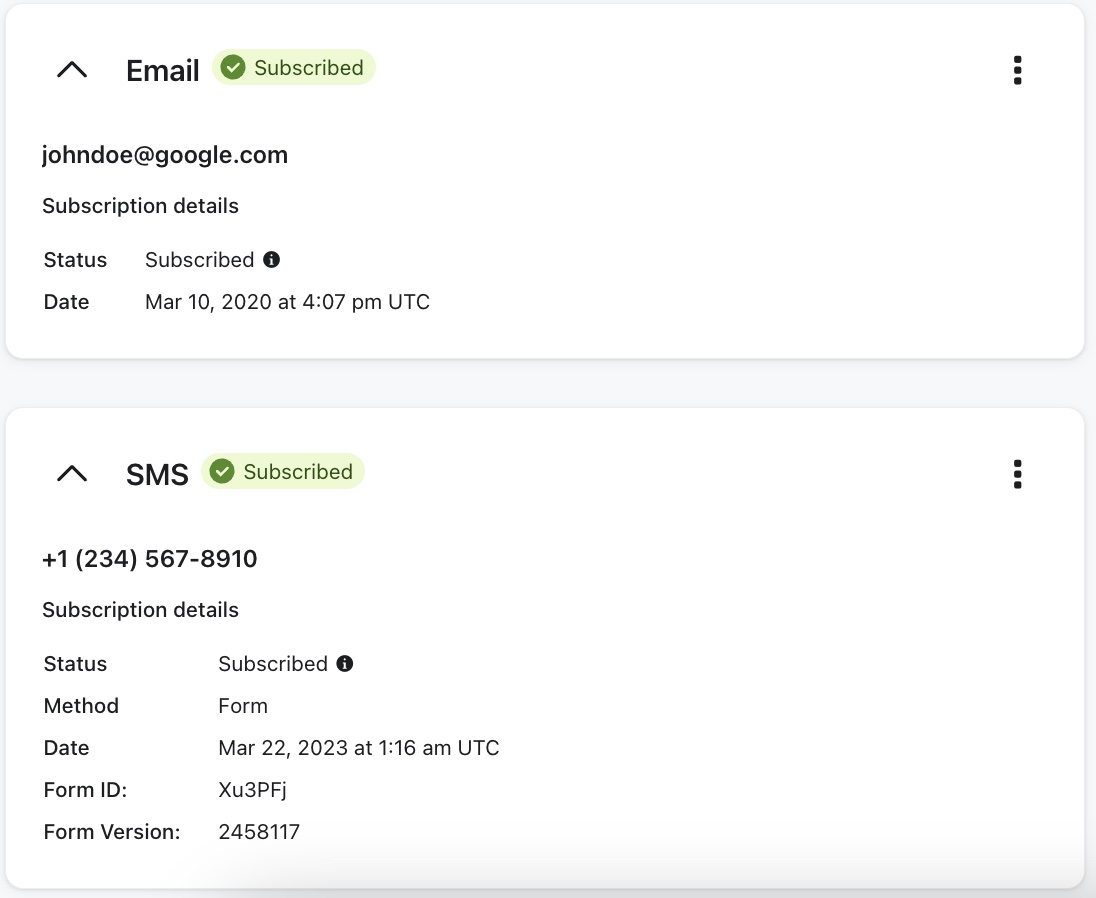Click the info icon beside Email Subscribed status
This screenshot has width=1096, height=898.
pyautogui.click(x=272, y=259)
